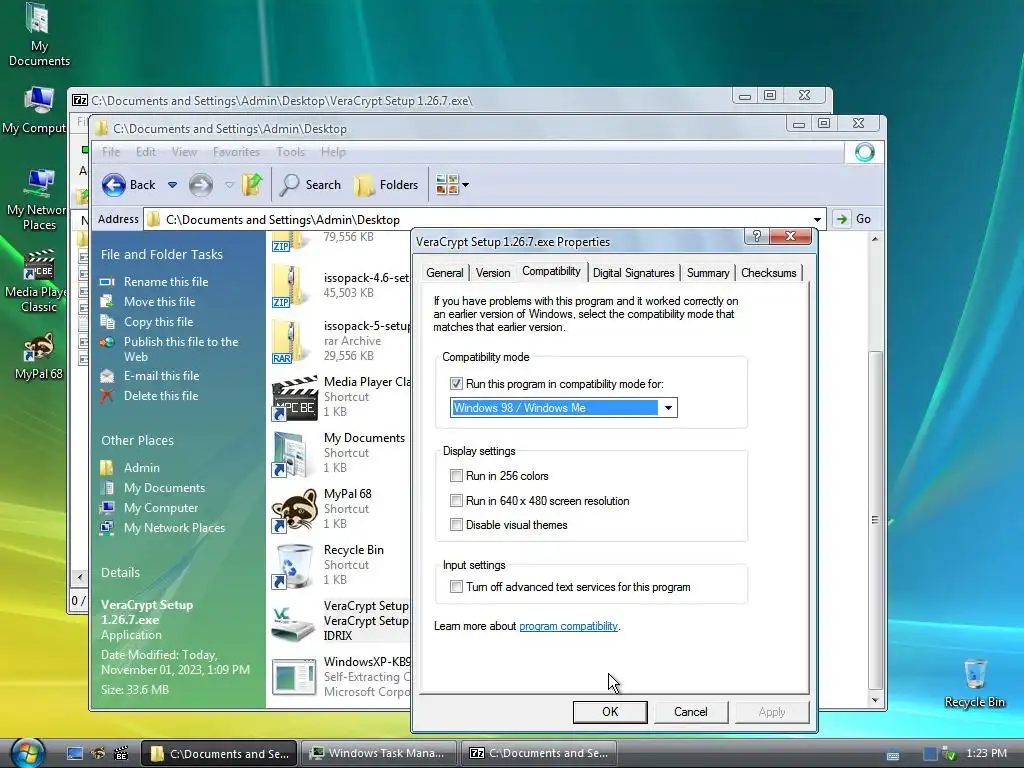Switch to the Digital Signatures tab

(633, 273)
